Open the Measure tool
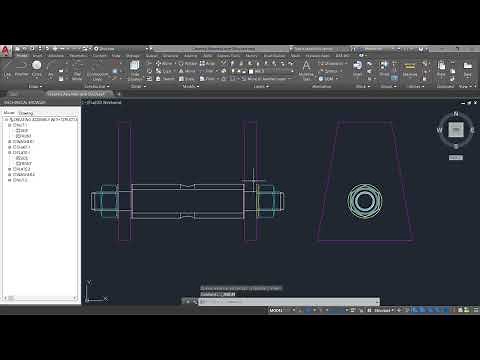480x360 pixels. tap(410, 69)
